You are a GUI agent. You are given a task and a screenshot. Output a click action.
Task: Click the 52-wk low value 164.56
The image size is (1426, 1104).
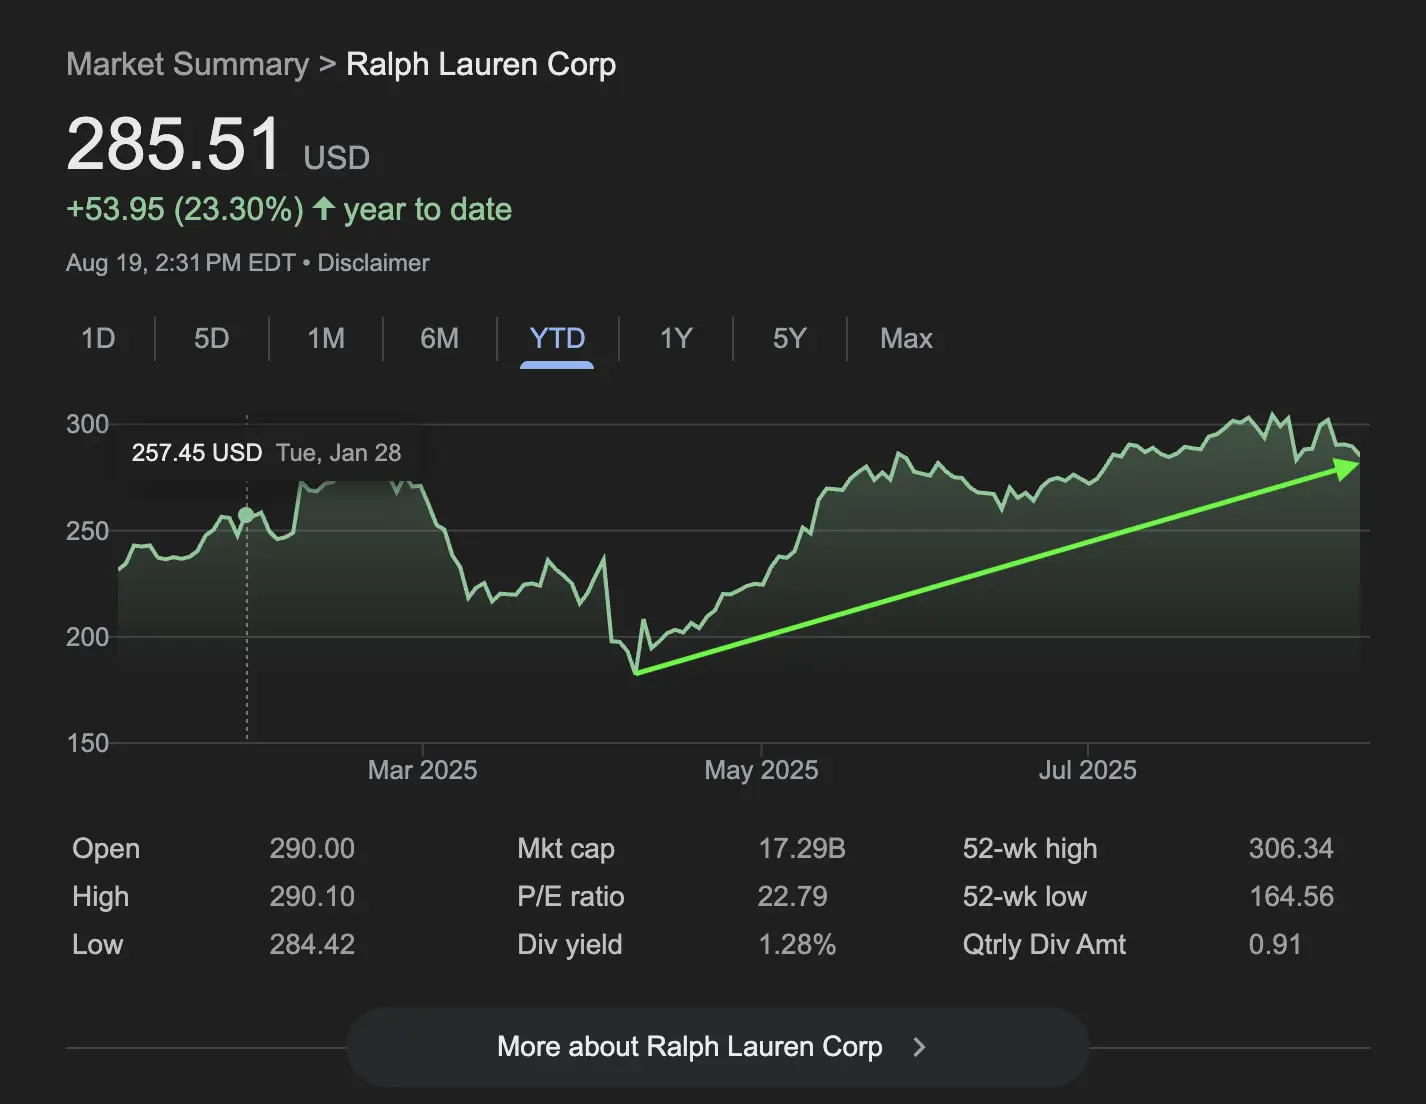(1291, 897)
